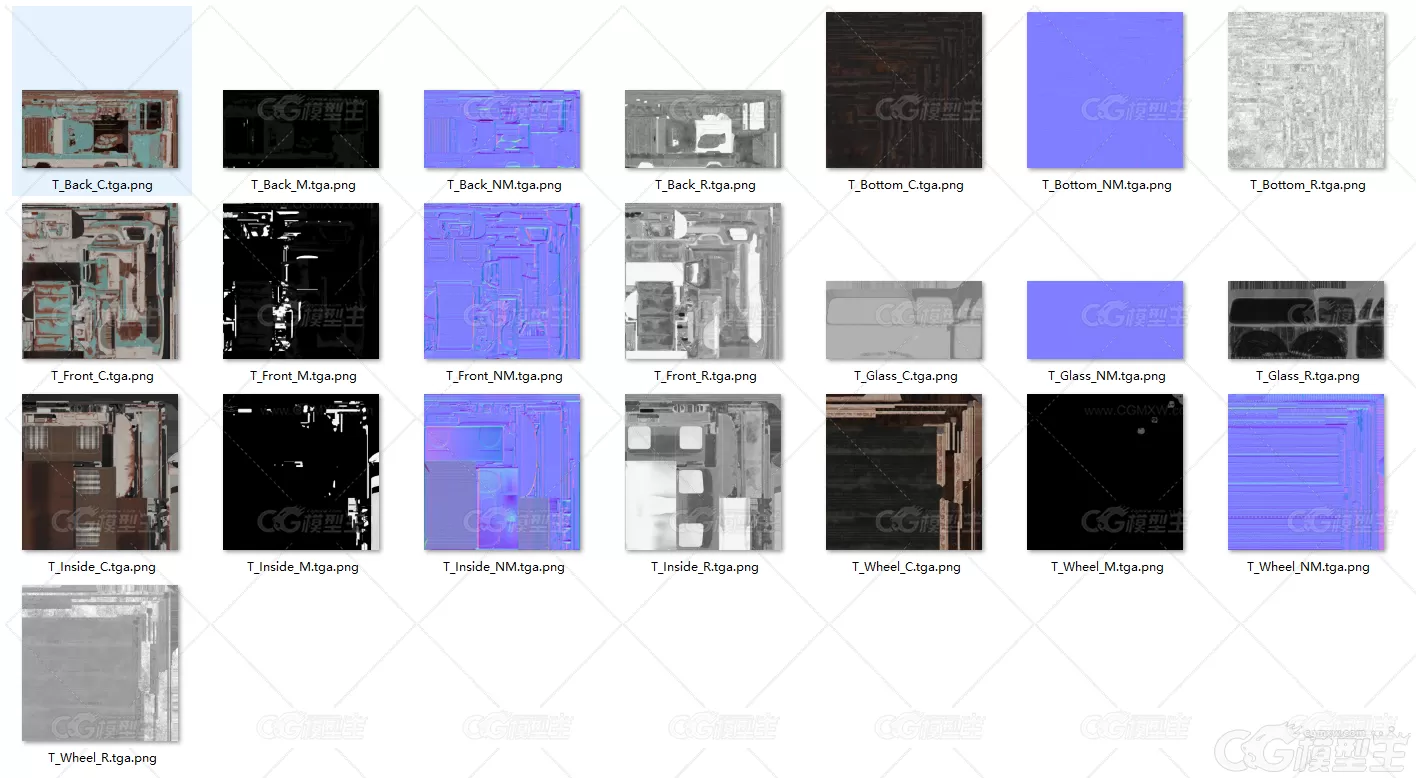Select the T_Inside_R.tga.png thumbnail
This screenshot has width=1416, height=778.
pyautogui.click(x=703, y=472)
